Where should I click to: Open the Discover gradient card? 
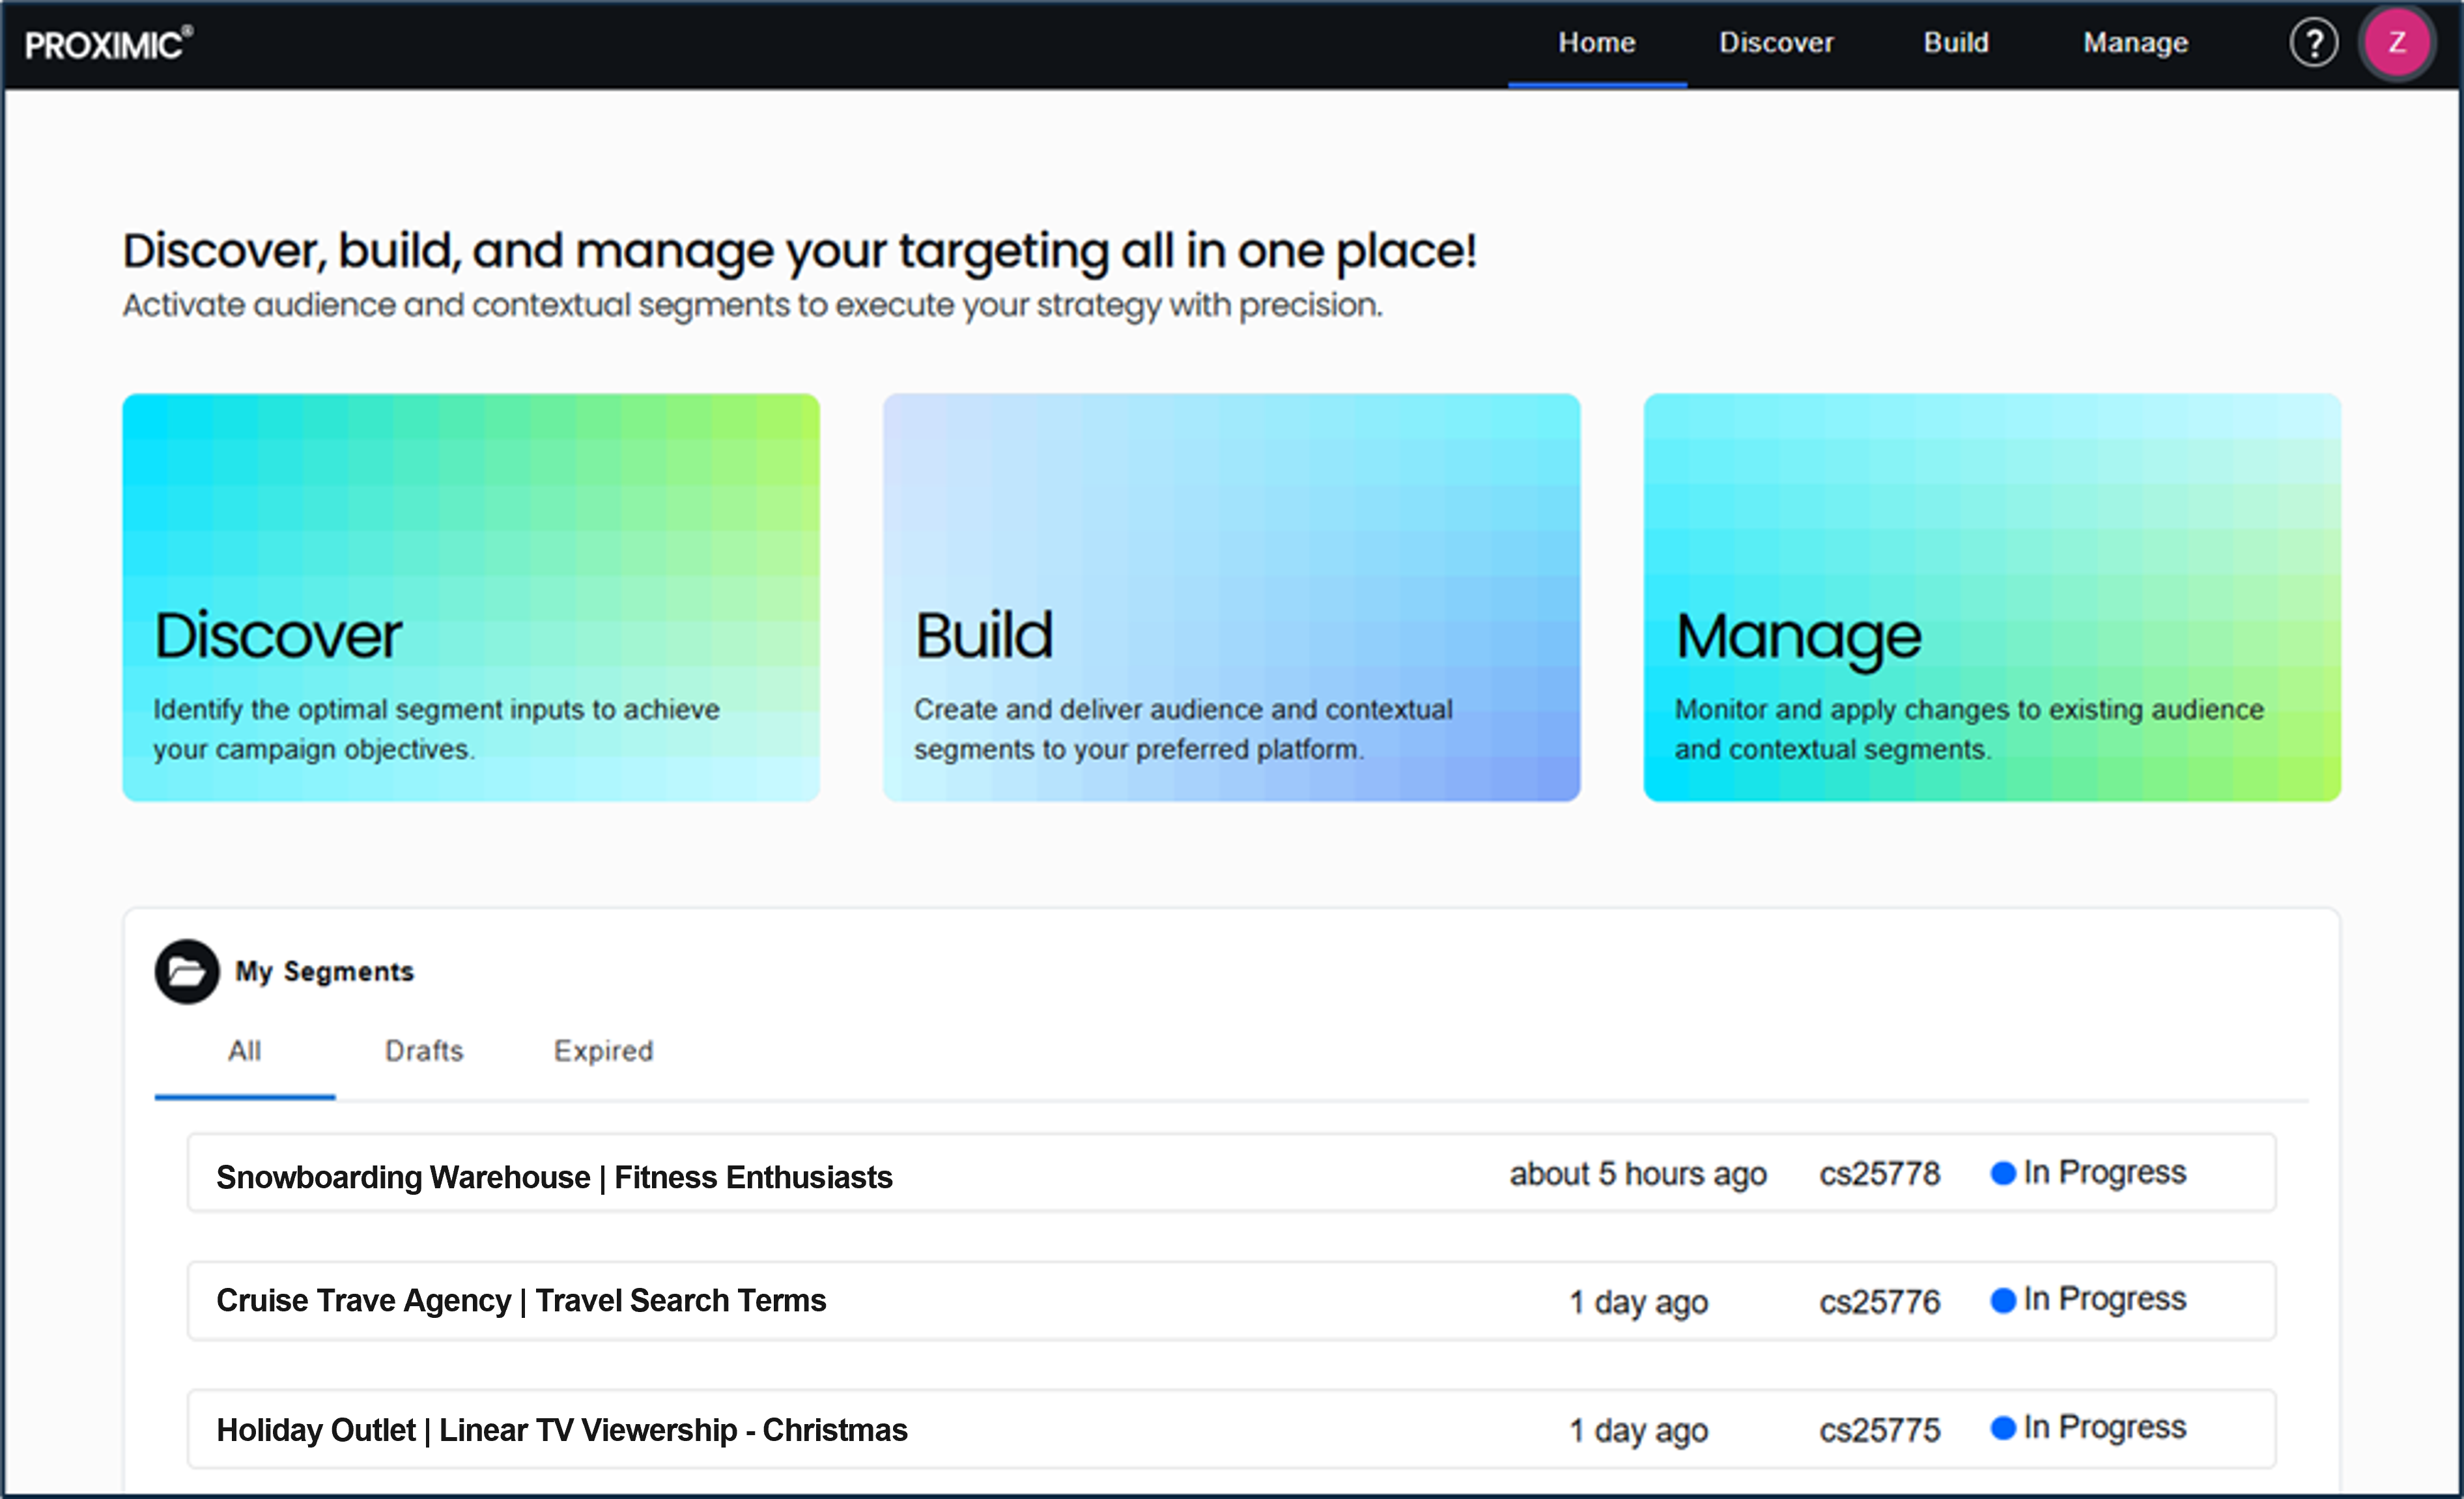(x=471, y=597)
